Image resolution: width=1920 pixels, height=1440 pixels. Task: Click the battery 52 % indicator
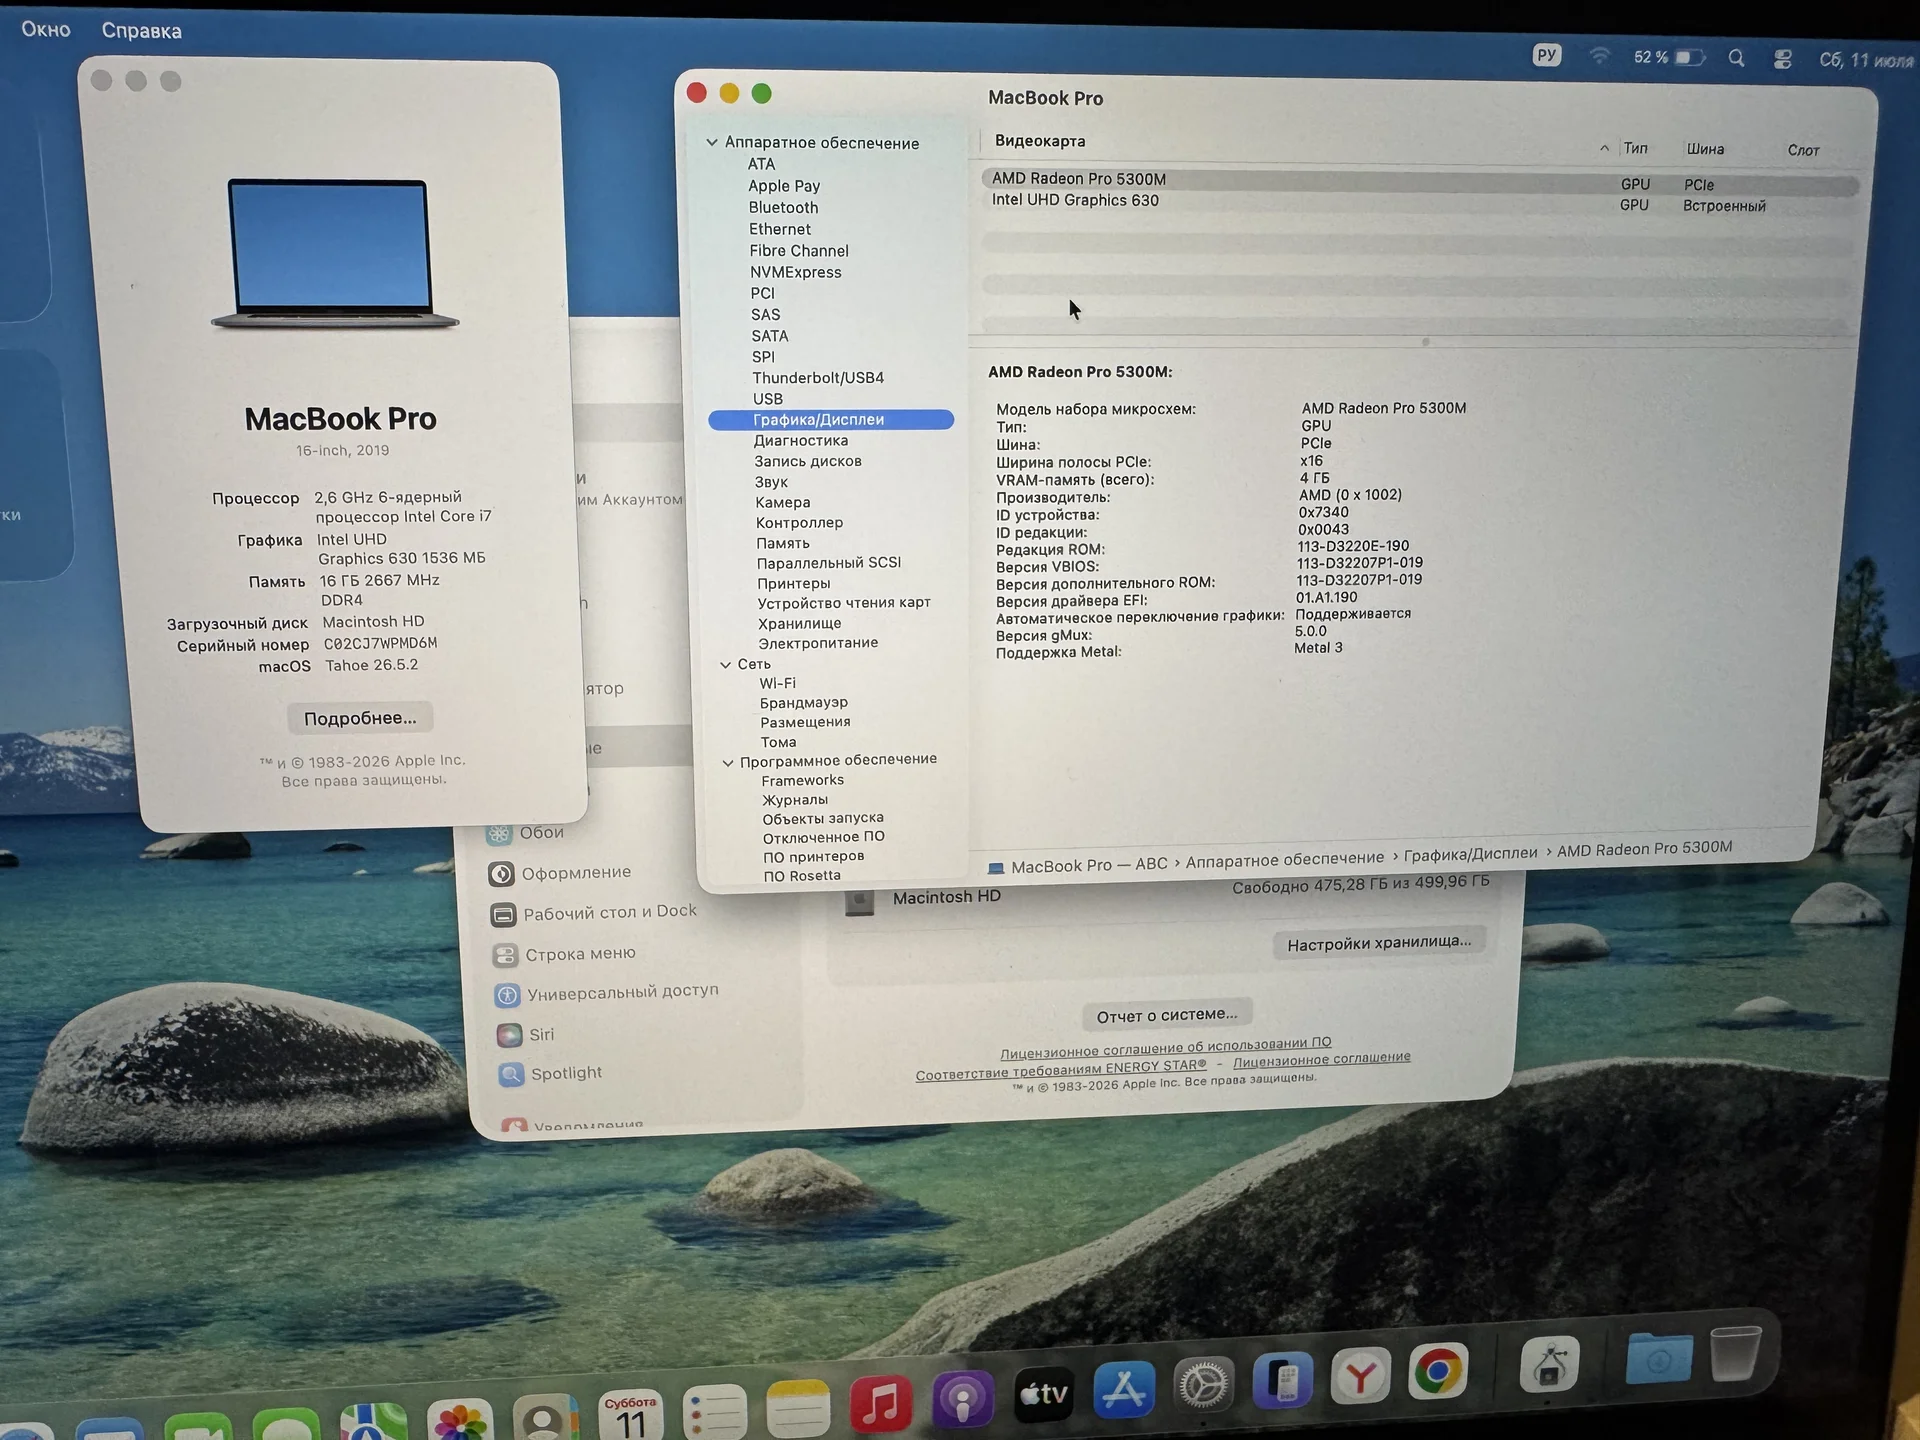click(x=1668, y=57)
